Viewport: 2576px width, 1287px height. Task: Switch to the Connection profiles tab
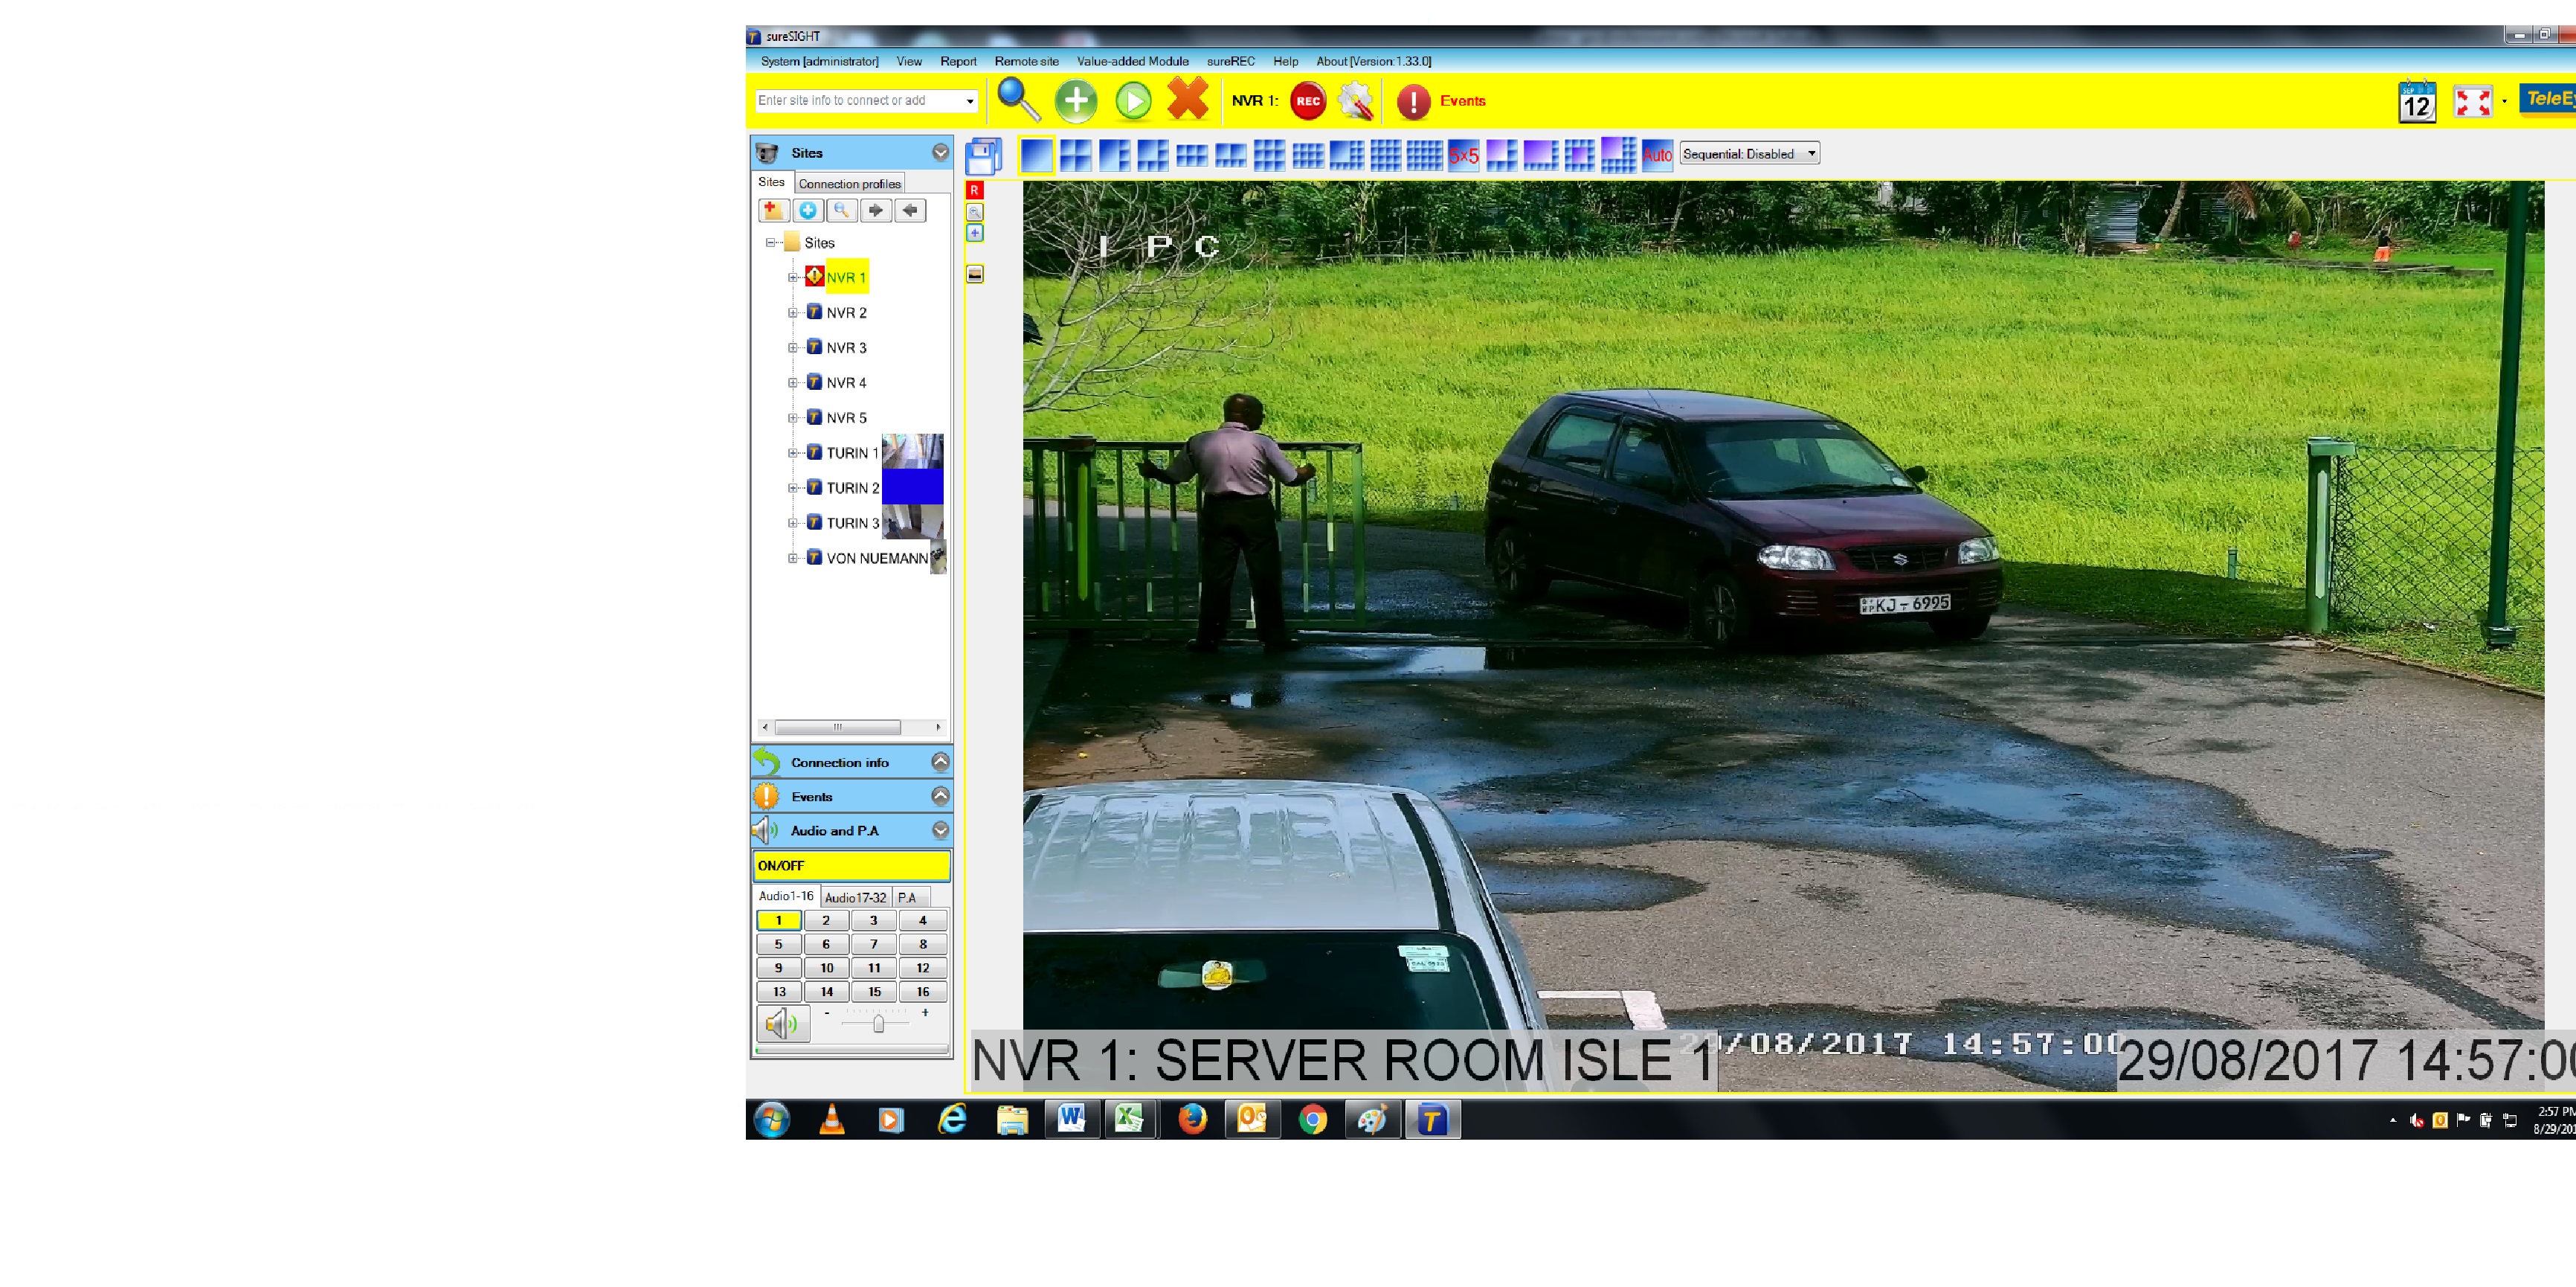point(849,184)
